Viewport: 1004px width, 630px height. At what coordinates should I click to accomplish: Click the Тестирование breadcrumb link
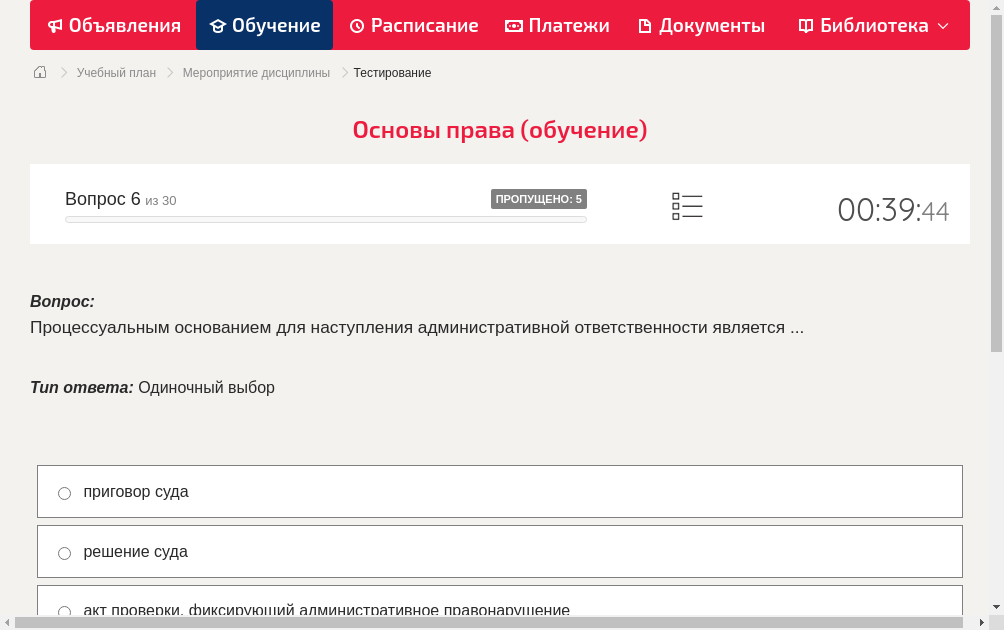392,72
